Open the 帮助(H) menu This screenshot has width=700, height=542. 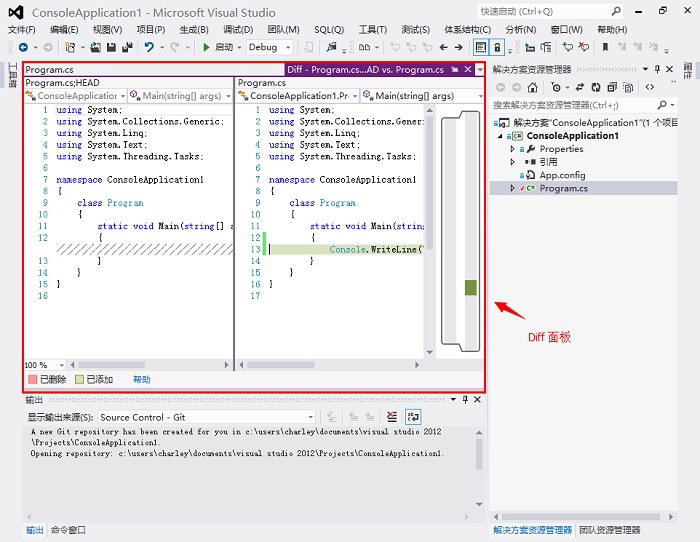(612, 29)
